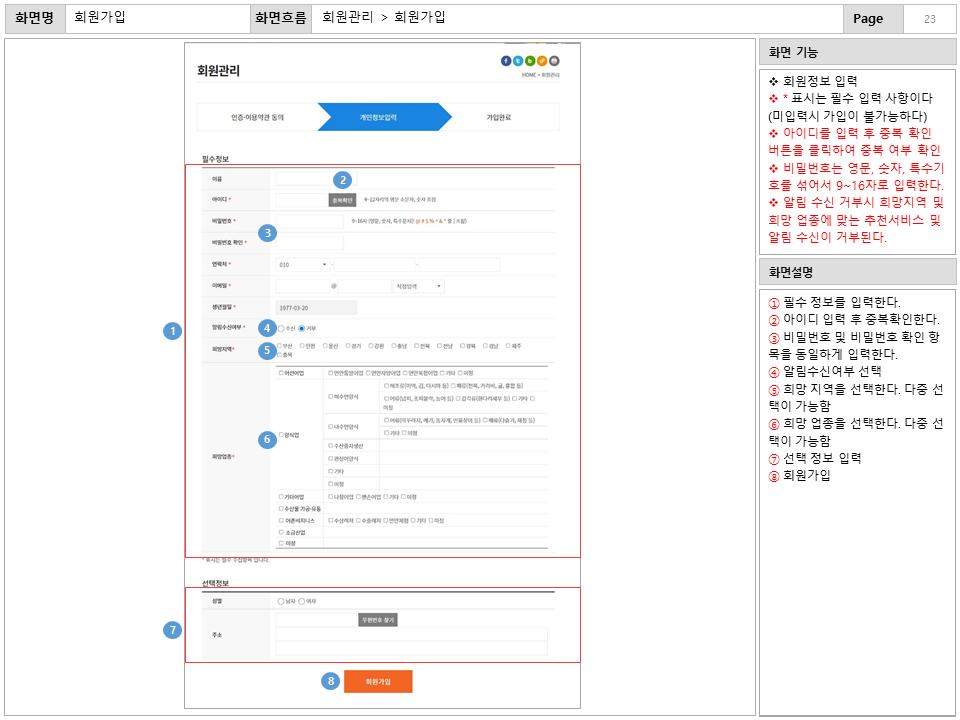Image resolution: width=960 pixels, height=720 pixels.
Task: Click the 중복확인 button next to 아이디
Action: (x=343, y=199)
